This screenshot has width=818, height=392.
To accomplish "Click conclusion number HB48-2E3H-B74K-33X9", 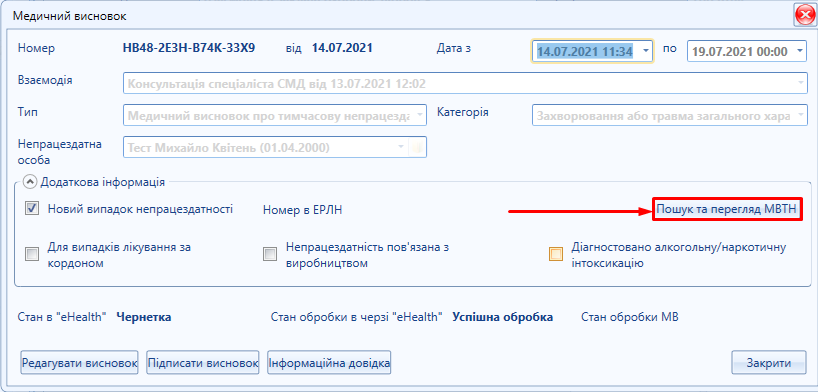I will pyautogui.click(x=189, y=49).
